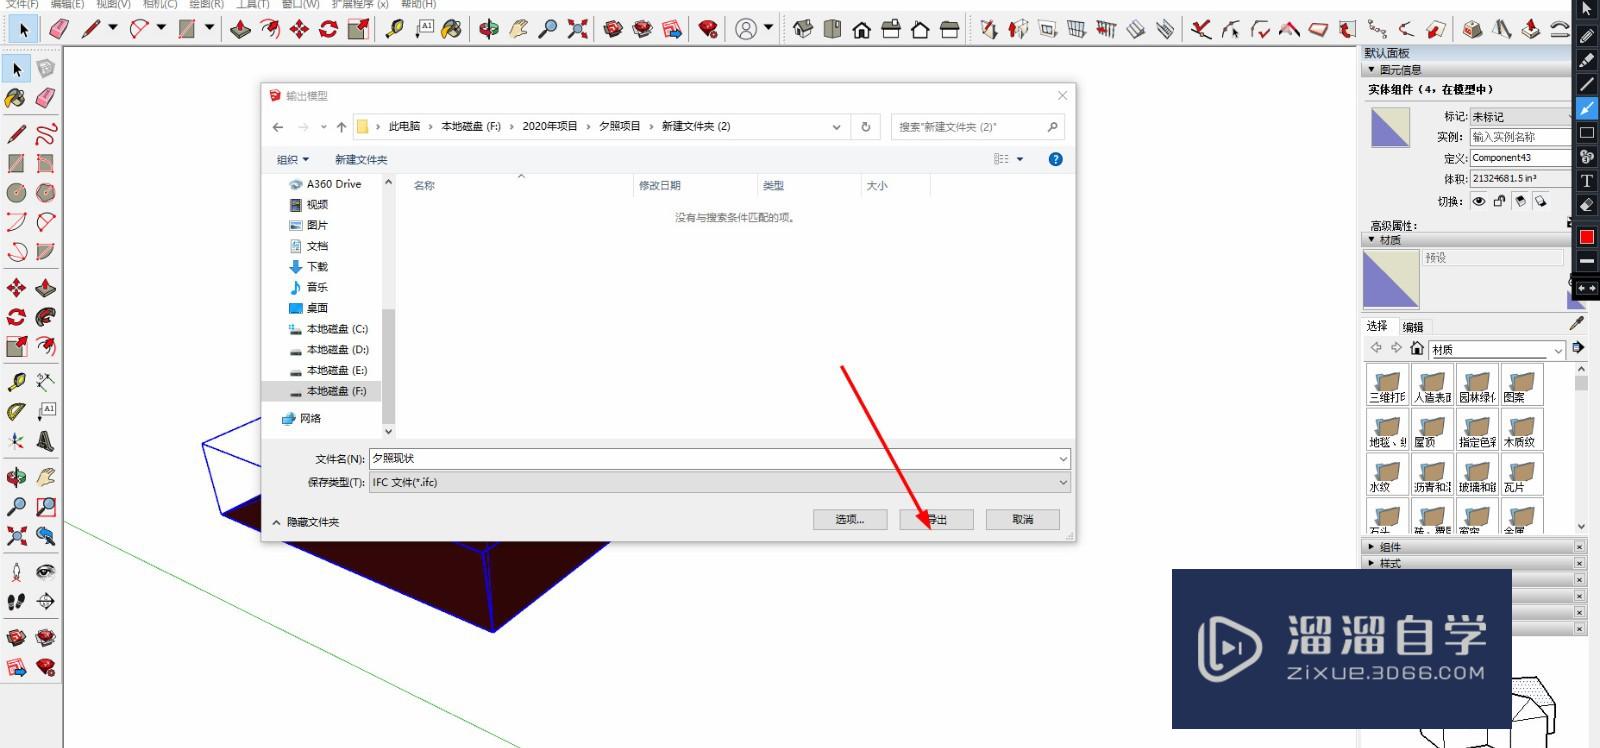Collapse the Entity Info panel section

1371,70
